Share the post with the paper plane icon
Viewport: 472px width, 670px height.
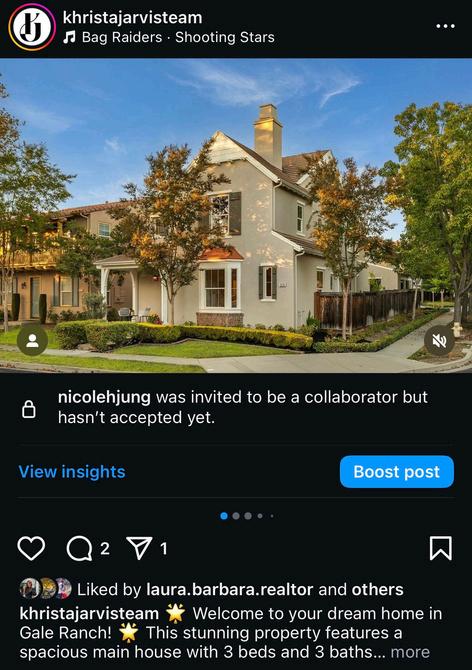pyautogui.click(x=139, y=548)
